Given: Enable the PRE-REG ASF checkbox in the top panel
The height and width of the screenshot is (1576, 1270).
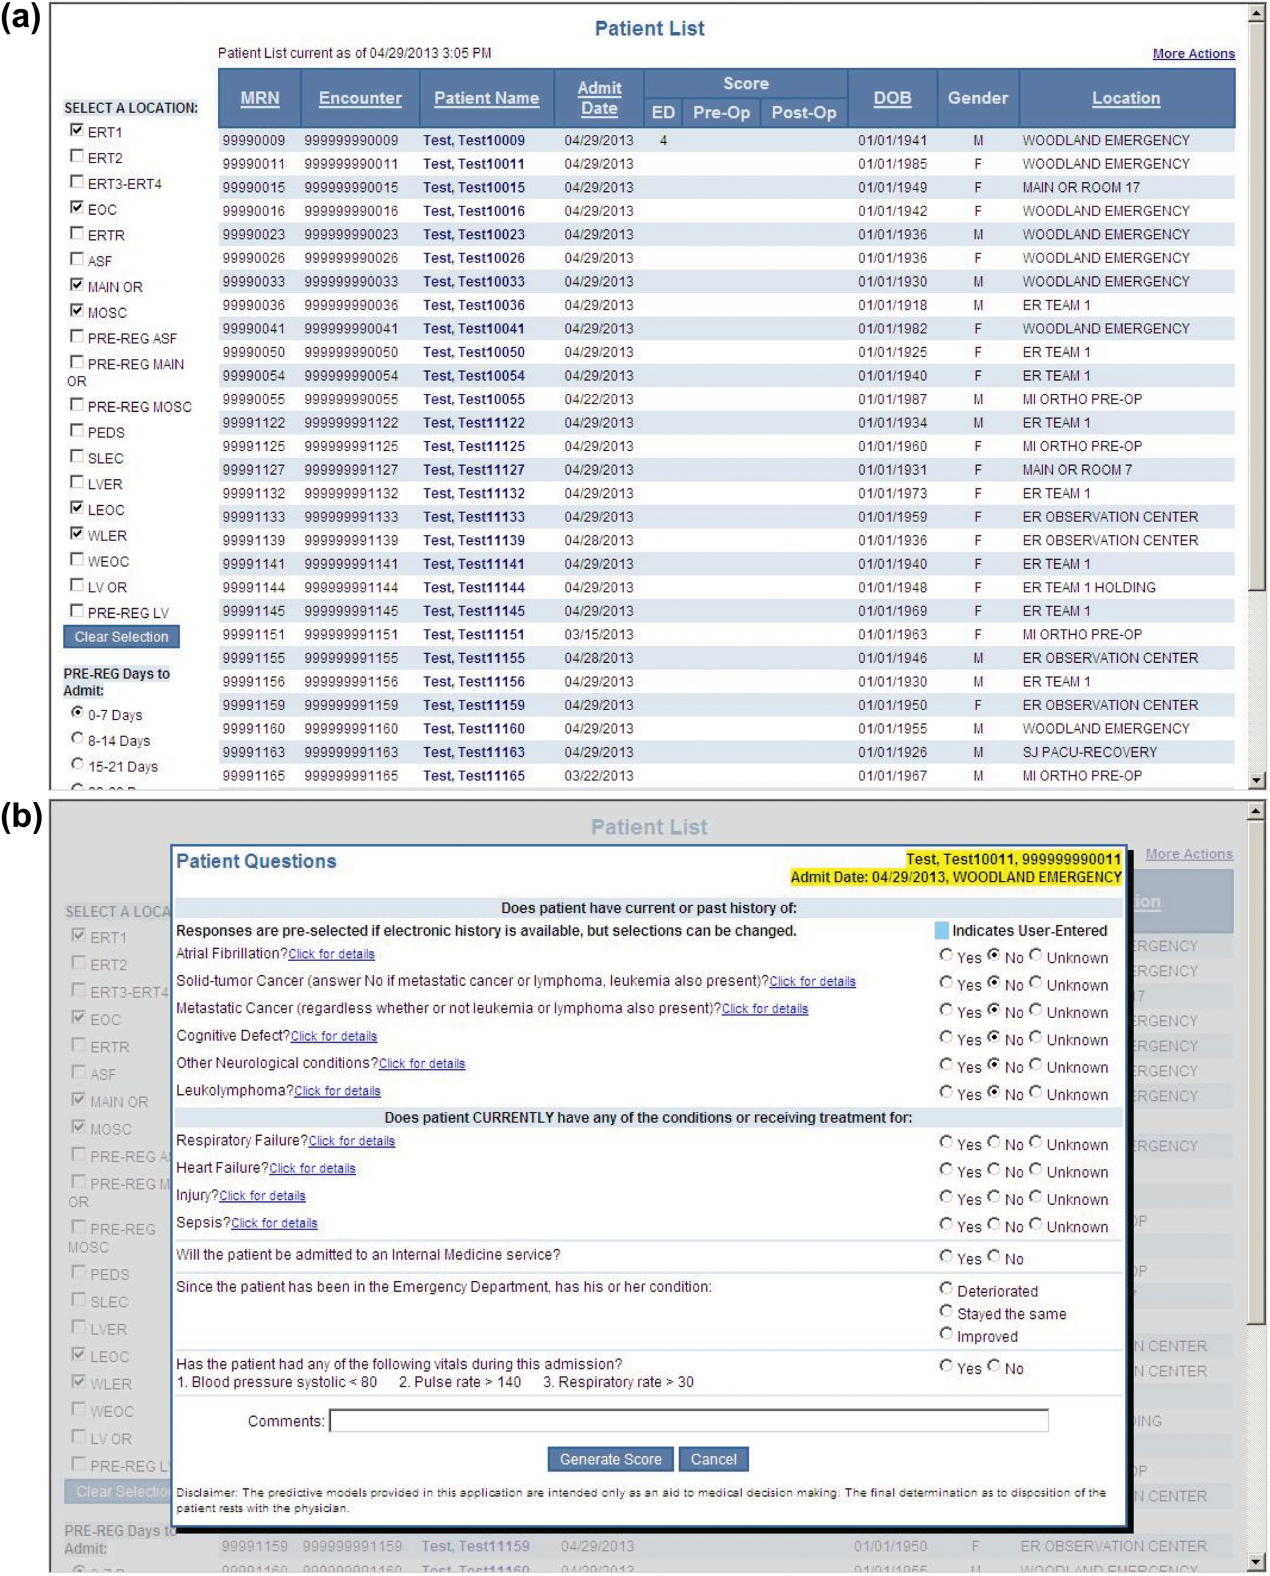Looking at the screenshot, I should click(x=77, y=337).
